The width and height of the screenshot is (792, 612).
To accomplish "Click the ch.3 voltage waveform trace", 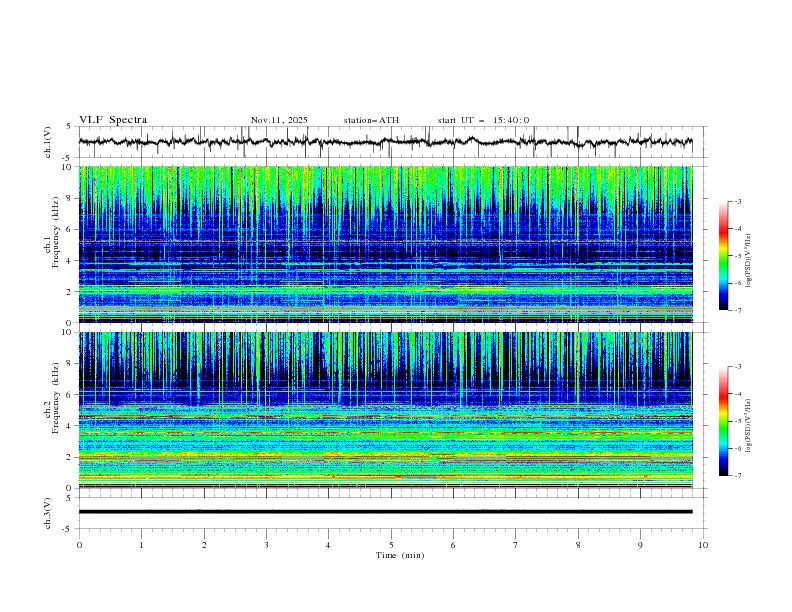I will pos(386,512).
